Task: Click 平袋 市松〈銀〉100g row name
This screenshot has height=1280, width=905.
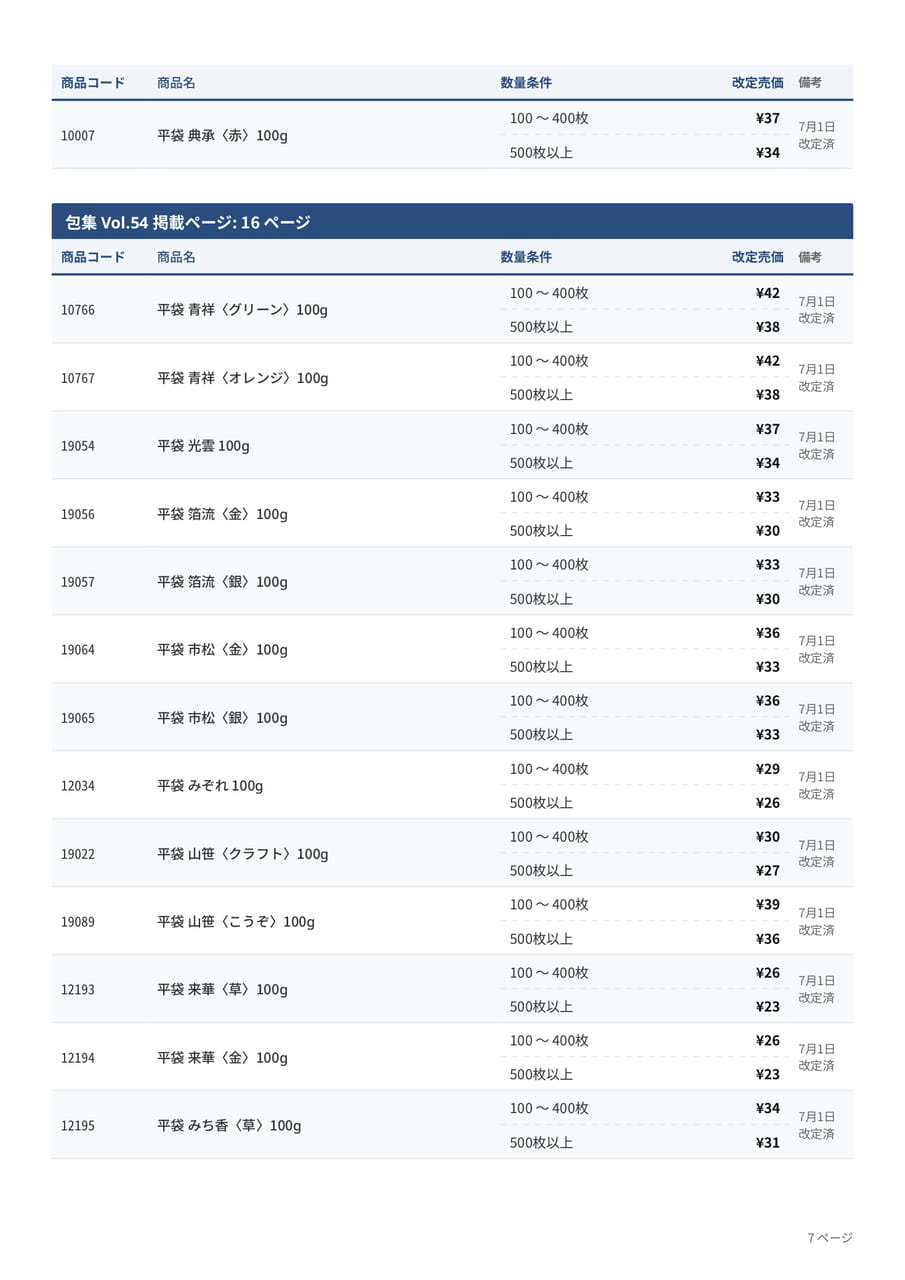Action: coord(222,718)
